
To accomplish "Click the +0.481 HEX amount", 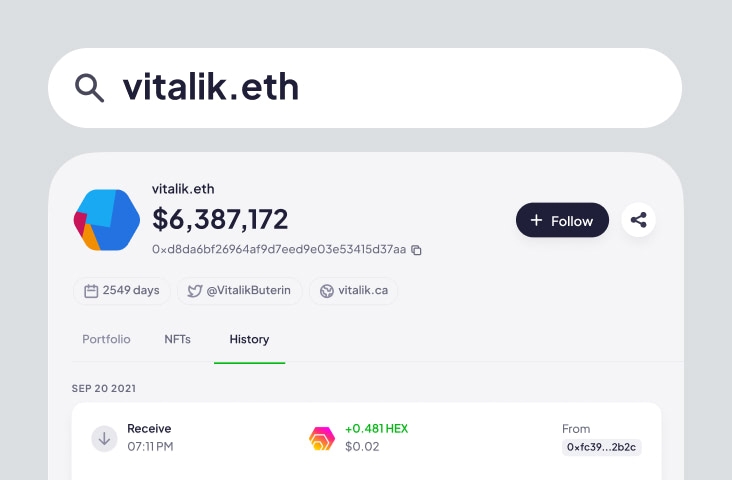I will 376,429.
